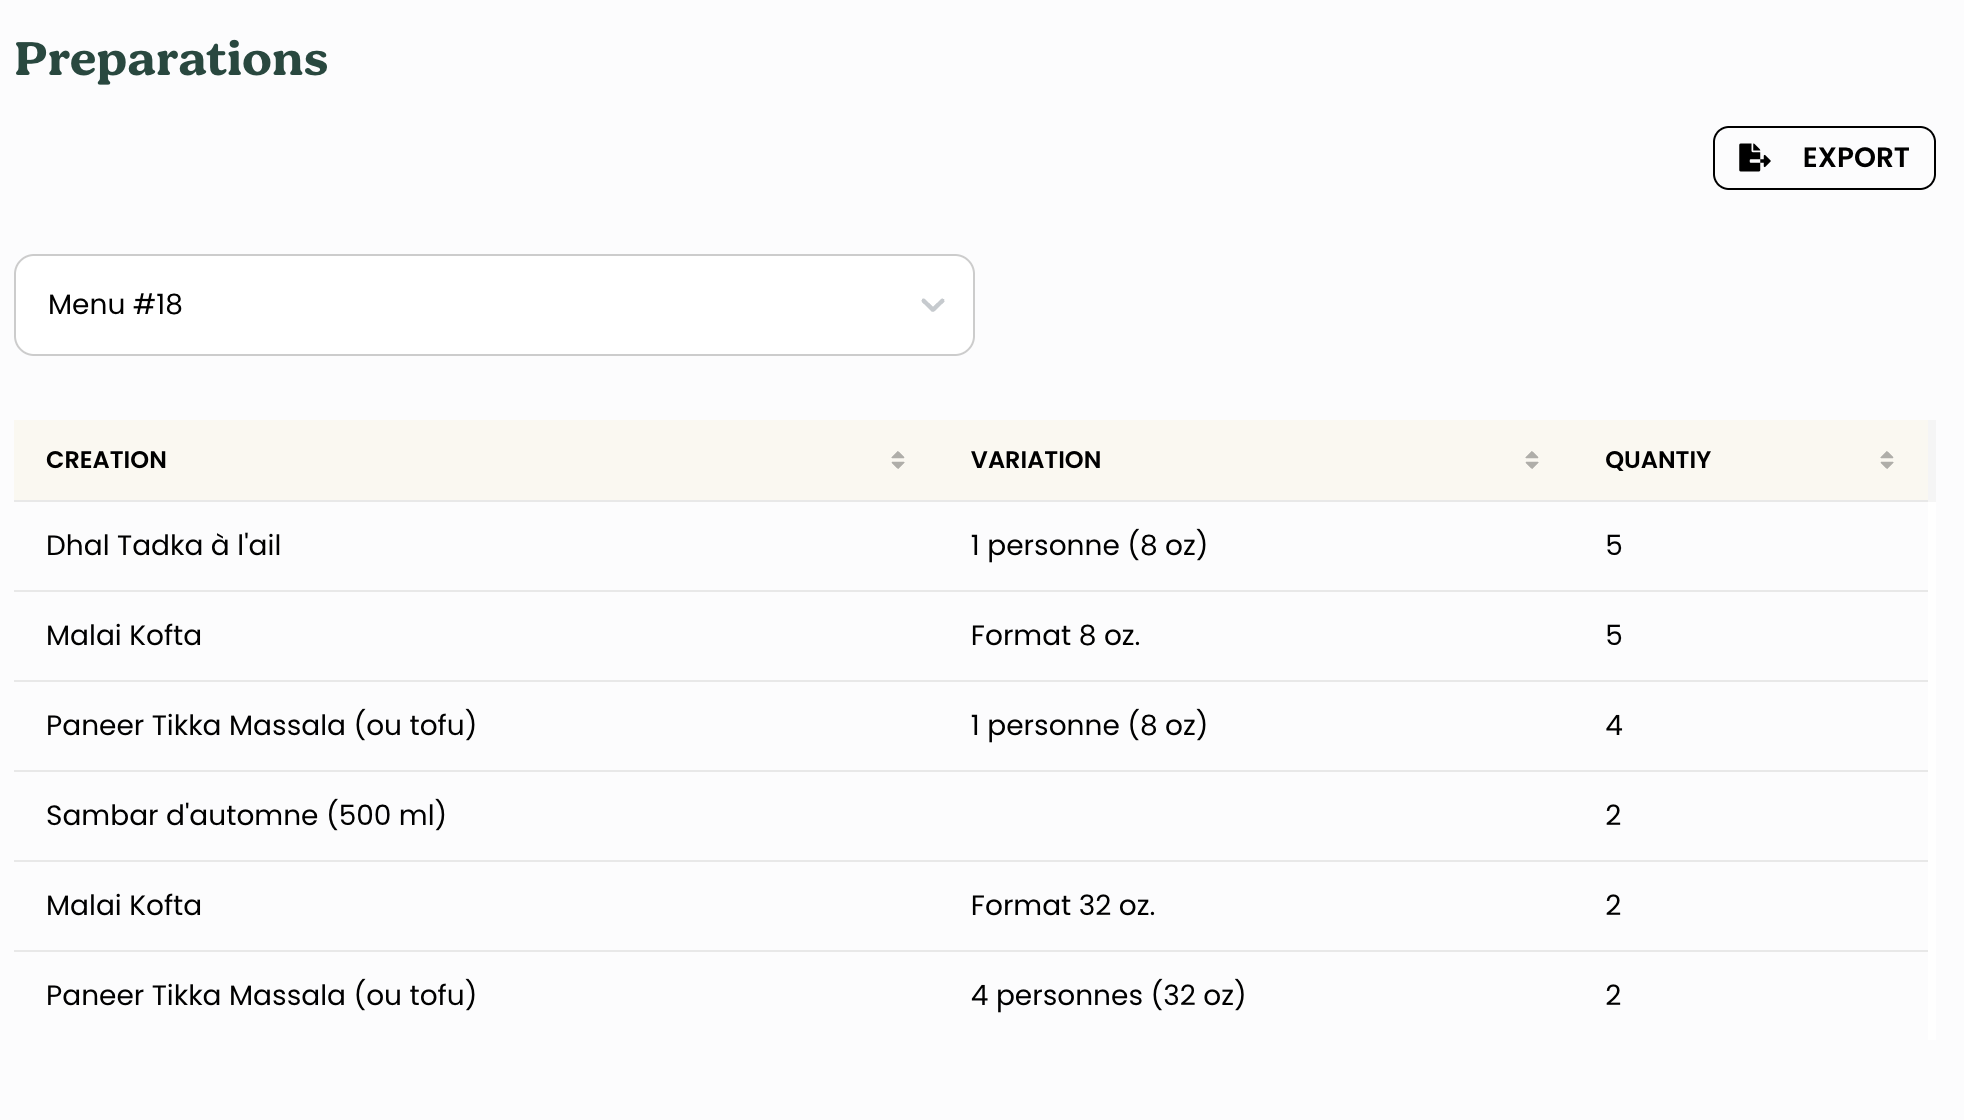Select Paneer Tikka Massala in the 1 personne row
The image size is (1964, 1120).
(261, 726)
